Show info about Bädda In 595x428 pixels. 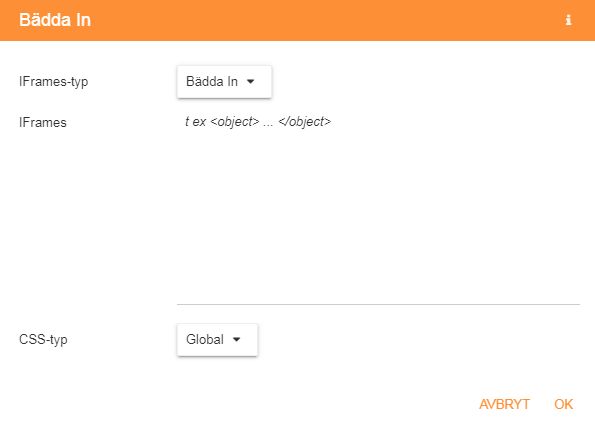pos(568,20)
